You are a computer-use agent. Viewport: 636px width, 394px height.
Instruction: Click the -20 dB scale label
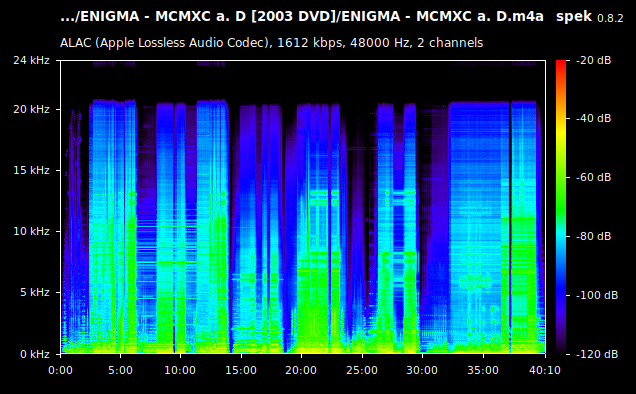[593, 60]
